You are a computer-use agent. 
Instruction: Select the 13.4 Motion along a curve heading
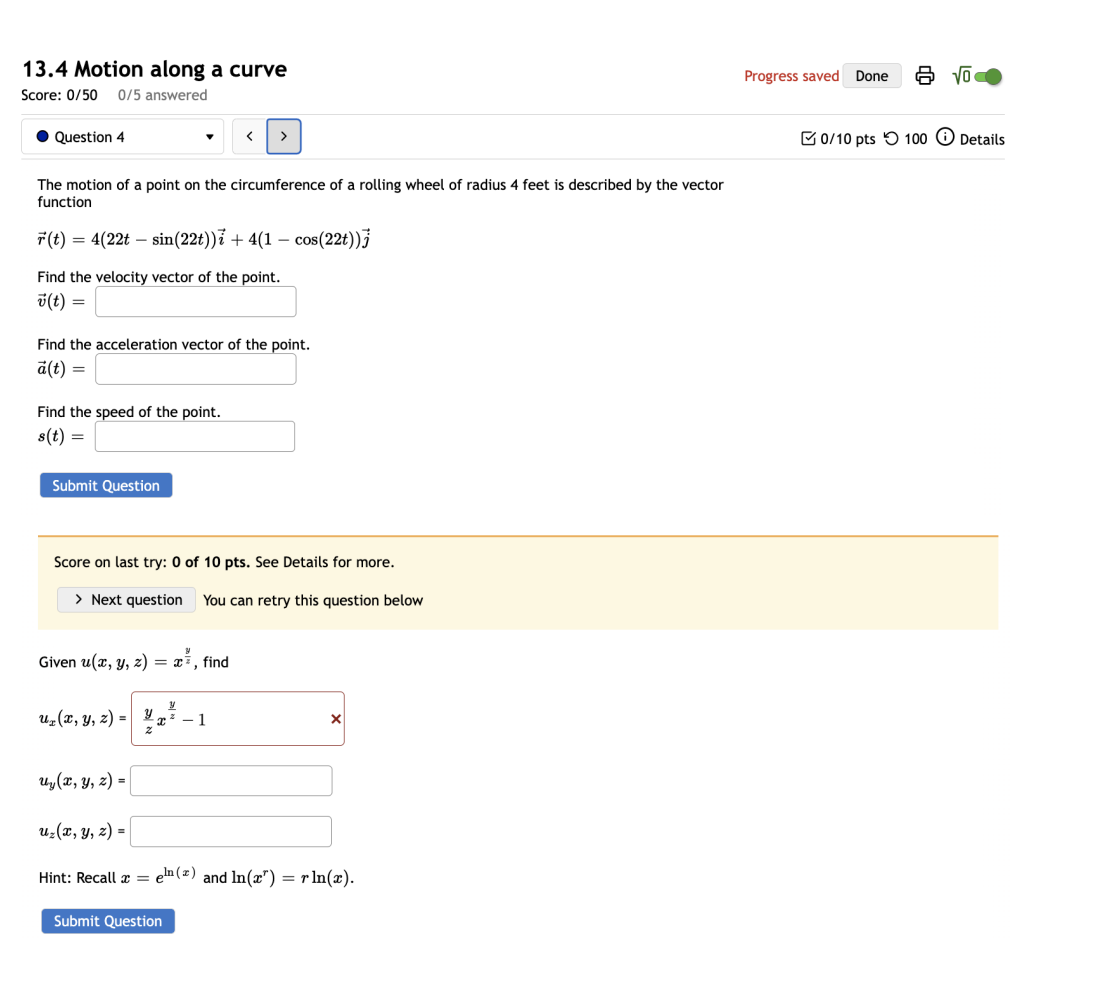click(x=154, y=69)
